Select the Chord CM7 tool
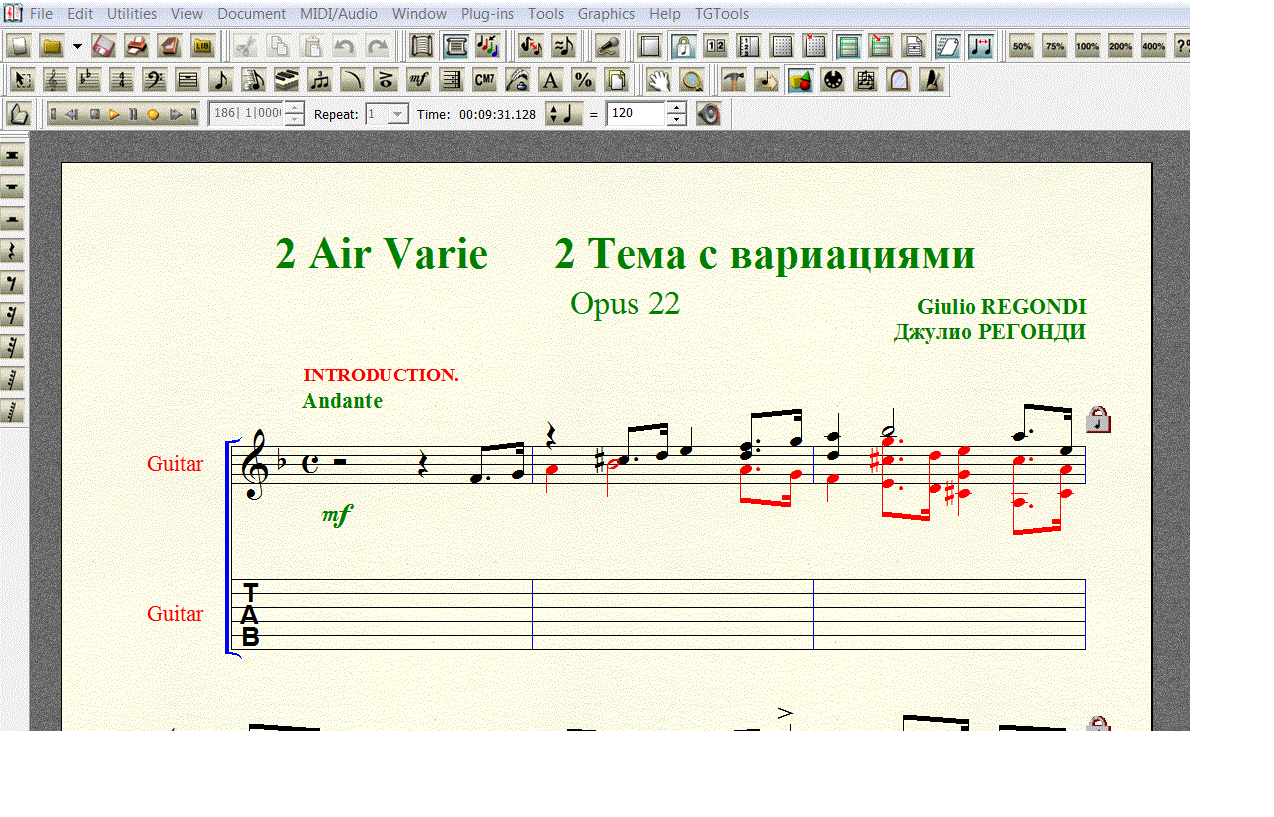The height and width of the screenshot is (817, 1274). point(484,79)
